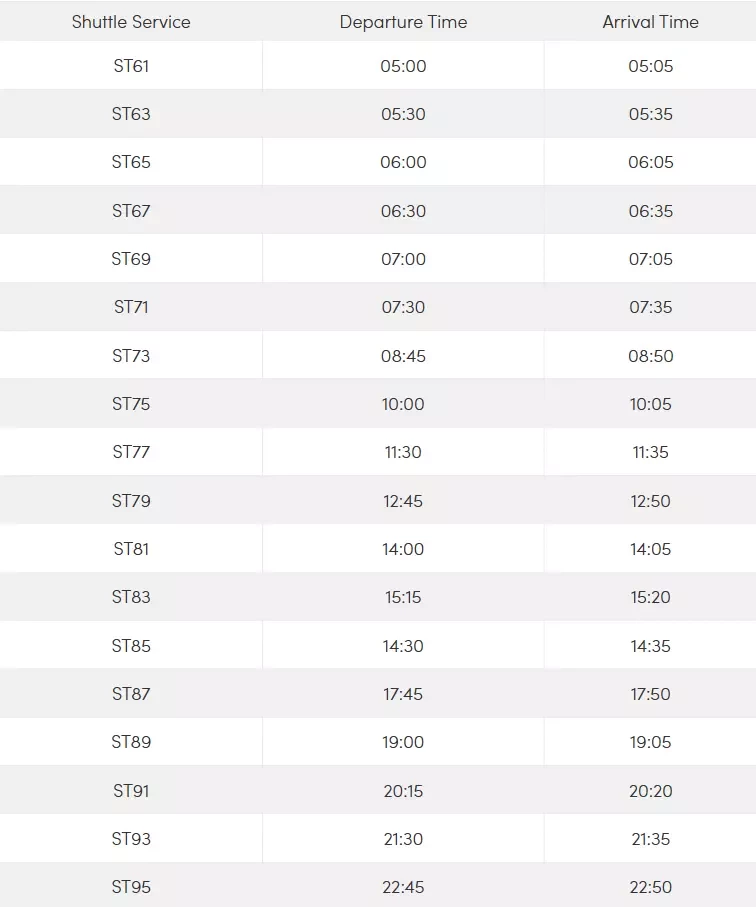Select the ST81 shuttle service cell
The width and height of the screenshot is (756, 907).
(131, 548)
